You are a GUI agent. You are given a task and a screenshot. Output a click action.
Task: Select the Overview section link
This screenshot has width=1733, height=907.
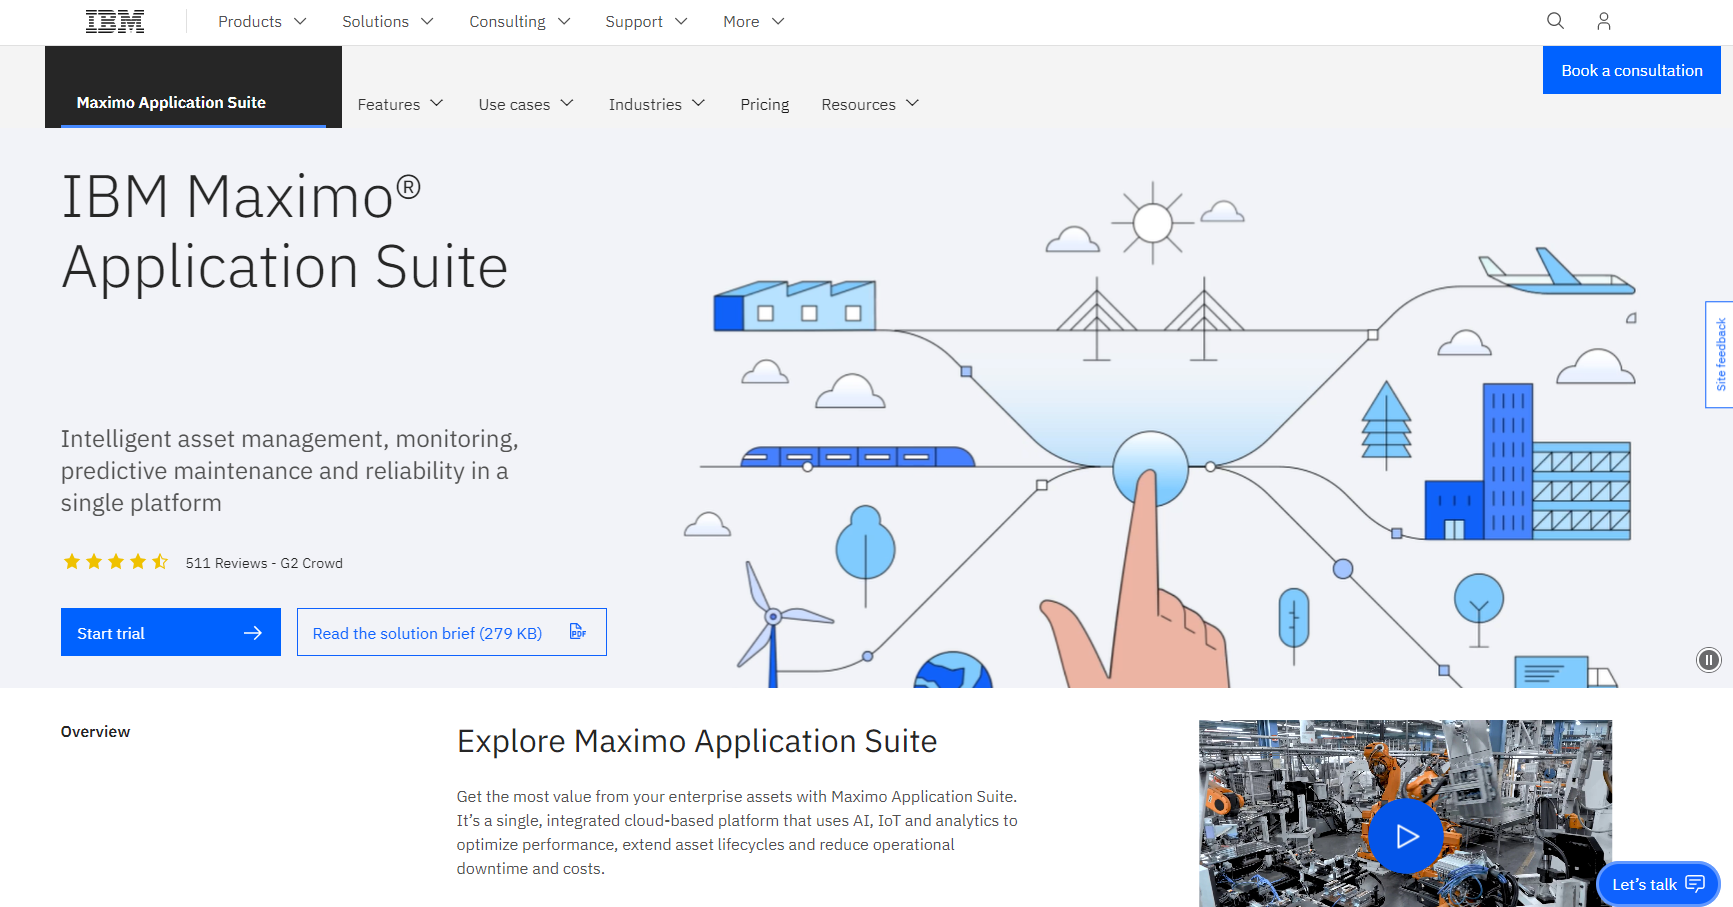[x=95, y=731]
